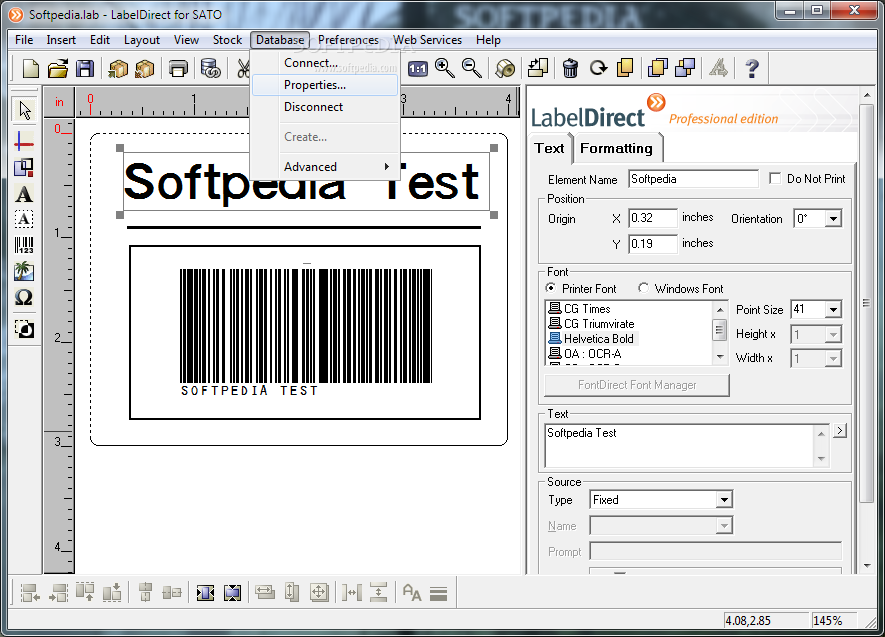885x637 pixels.
Task: Open help with the question mark icon
Action: (751, 68)
